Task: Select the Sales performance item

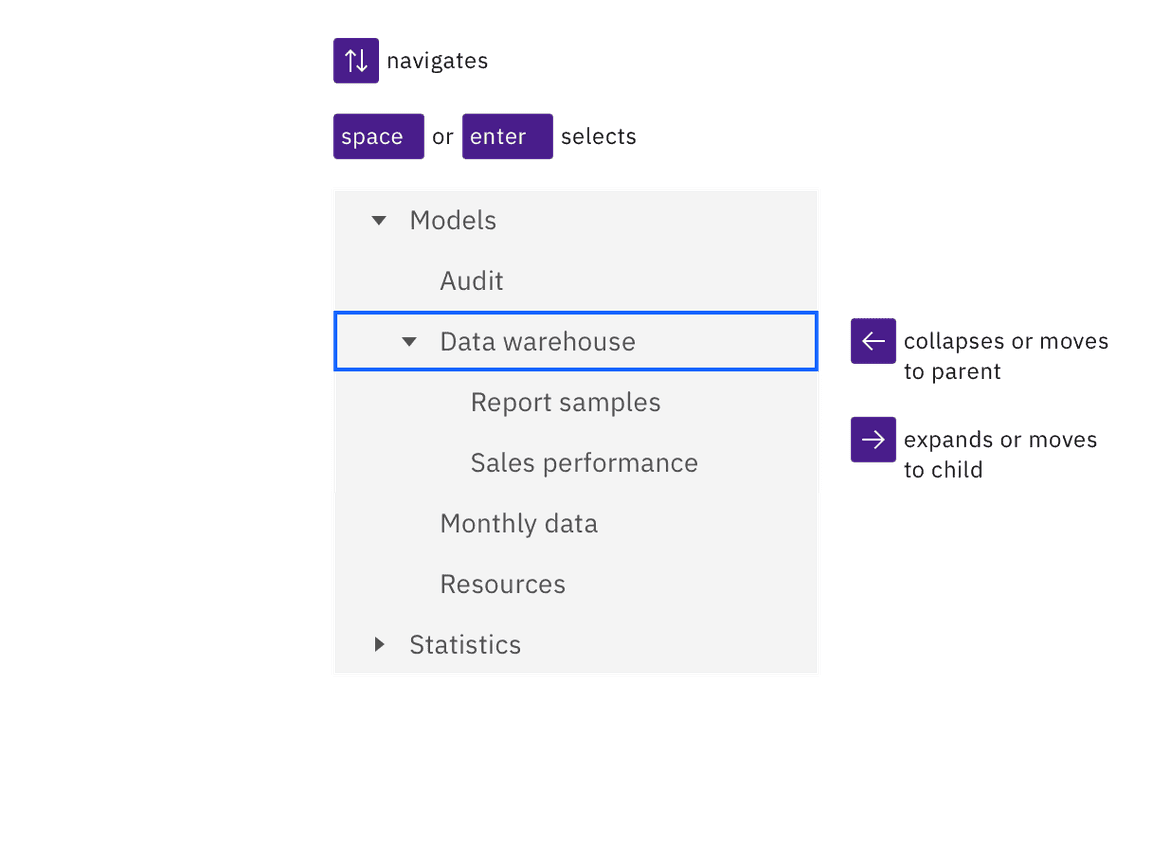Action: (584, 463)
